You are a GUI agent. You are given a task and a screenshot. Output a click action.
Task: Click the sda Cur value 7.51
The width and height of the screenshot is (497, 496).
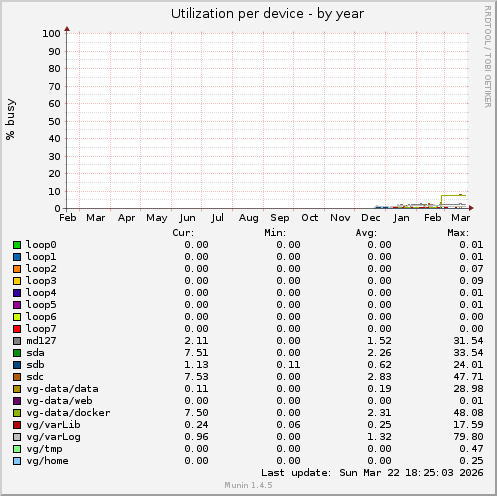point(196,353)
